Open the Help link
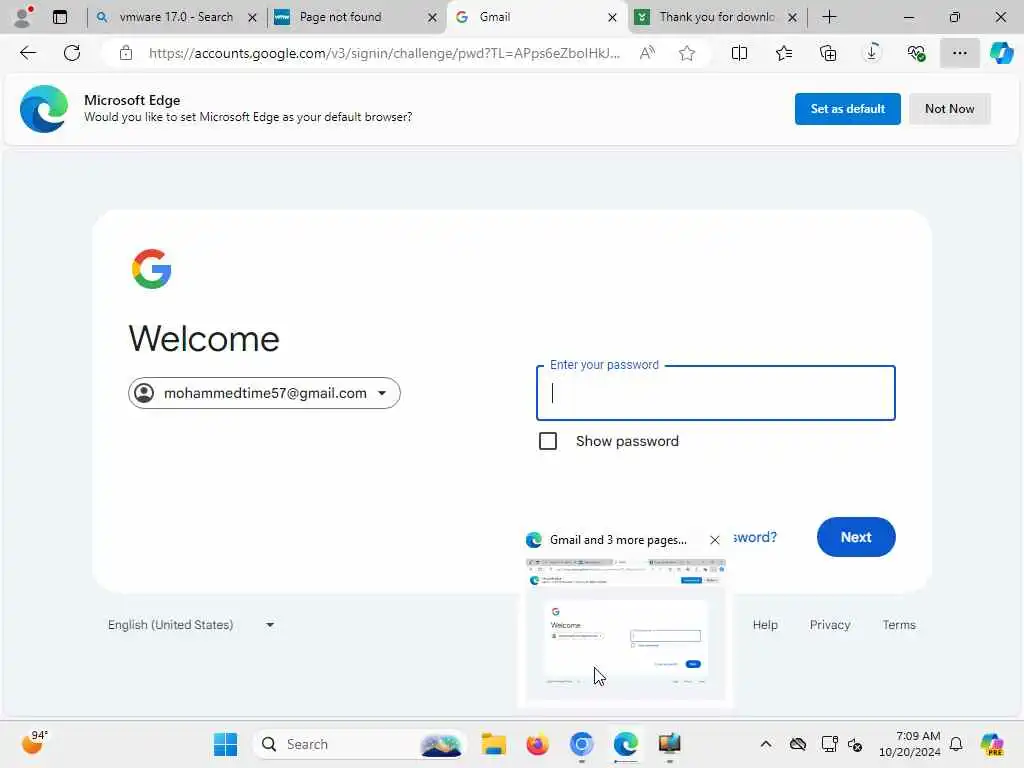The image size is (1024, 768). (x=765, y=625)
